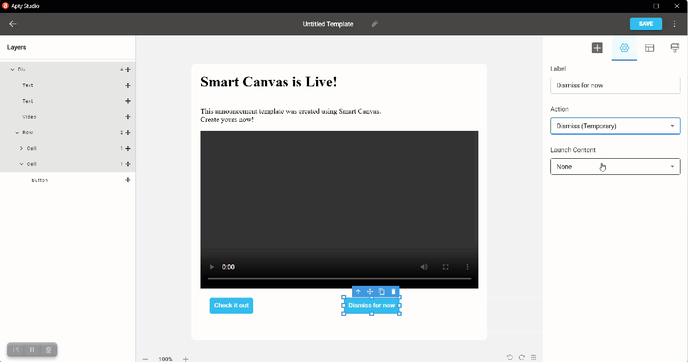Collapse the Row layer in the tree
The width and height of the screenshot is (688, 362).
click(17, 133)
